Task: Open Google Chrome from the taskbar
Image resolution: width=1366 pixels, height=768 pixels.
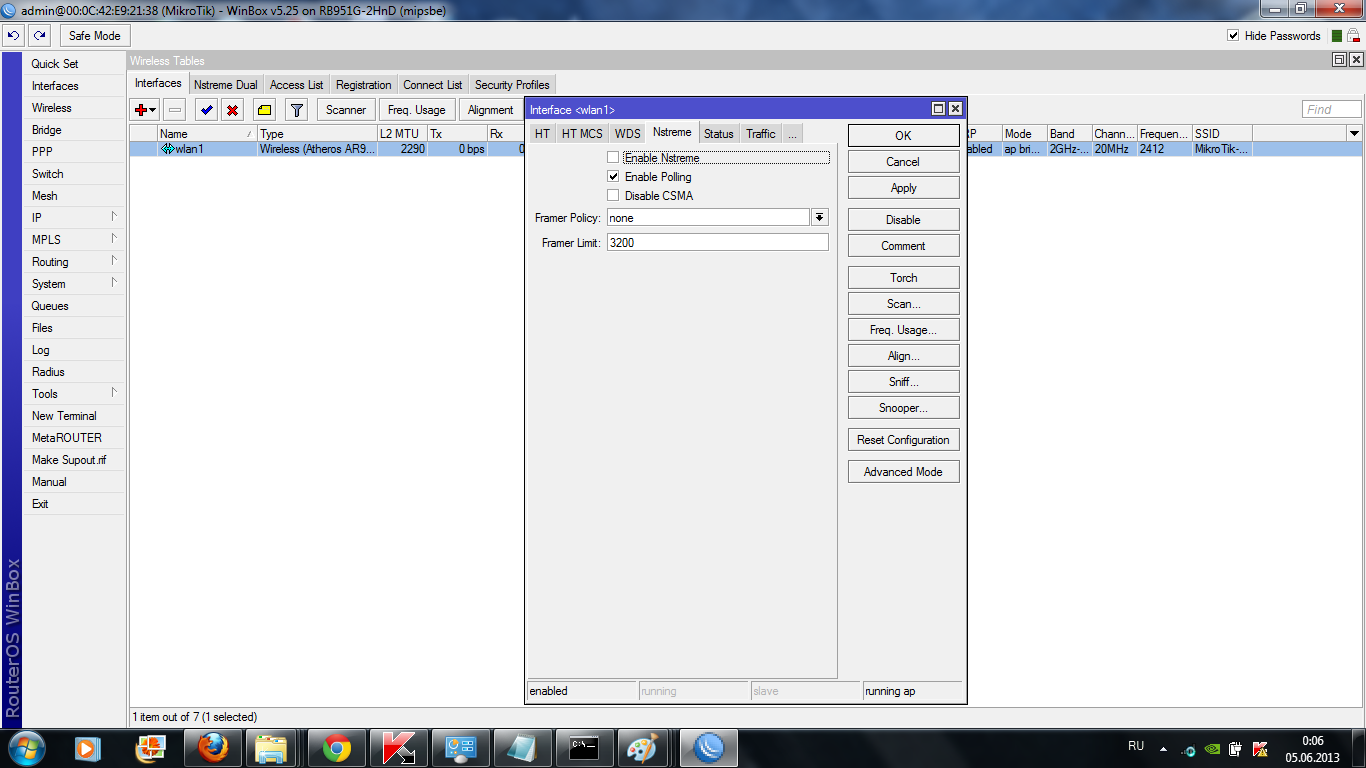Action: (x=336, y=748)
